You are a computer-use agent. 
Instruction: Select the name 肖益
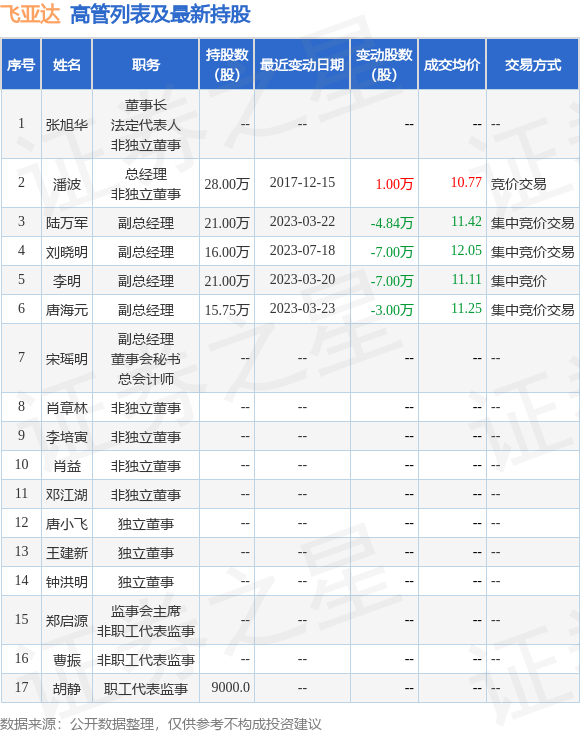(67, 466)
